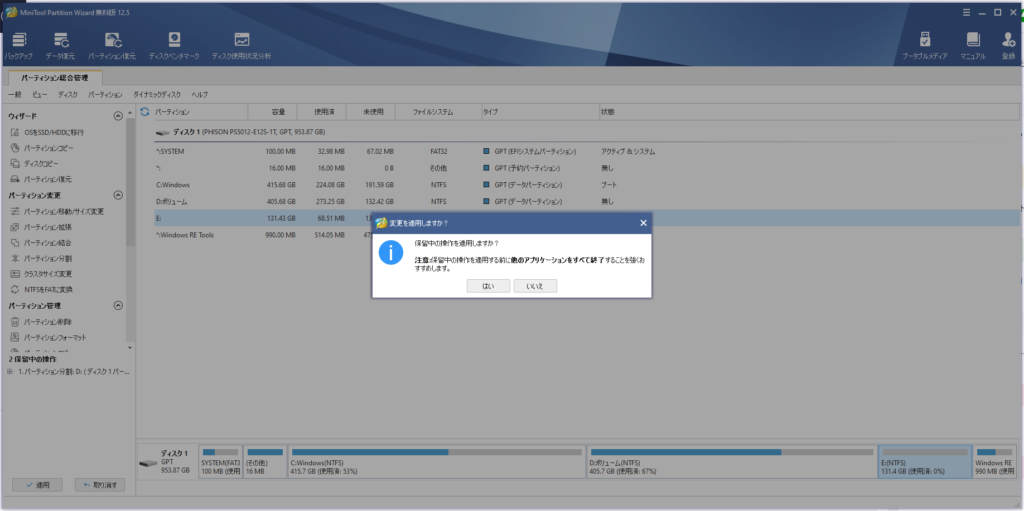Viewport: 1024px width, 511px height.
Task: Choose パーティション分割 operation
Action: [x=40, y=258]
